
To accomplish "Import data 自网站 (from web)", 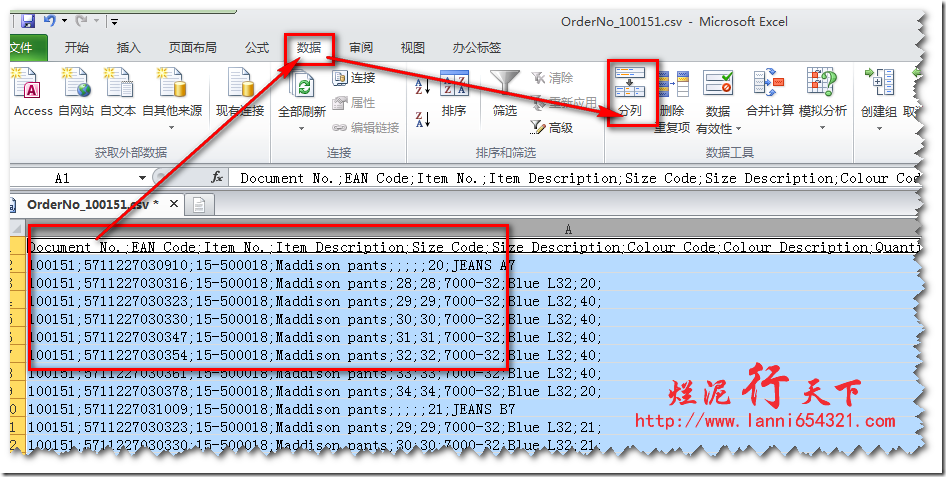I will pos(76,92).
